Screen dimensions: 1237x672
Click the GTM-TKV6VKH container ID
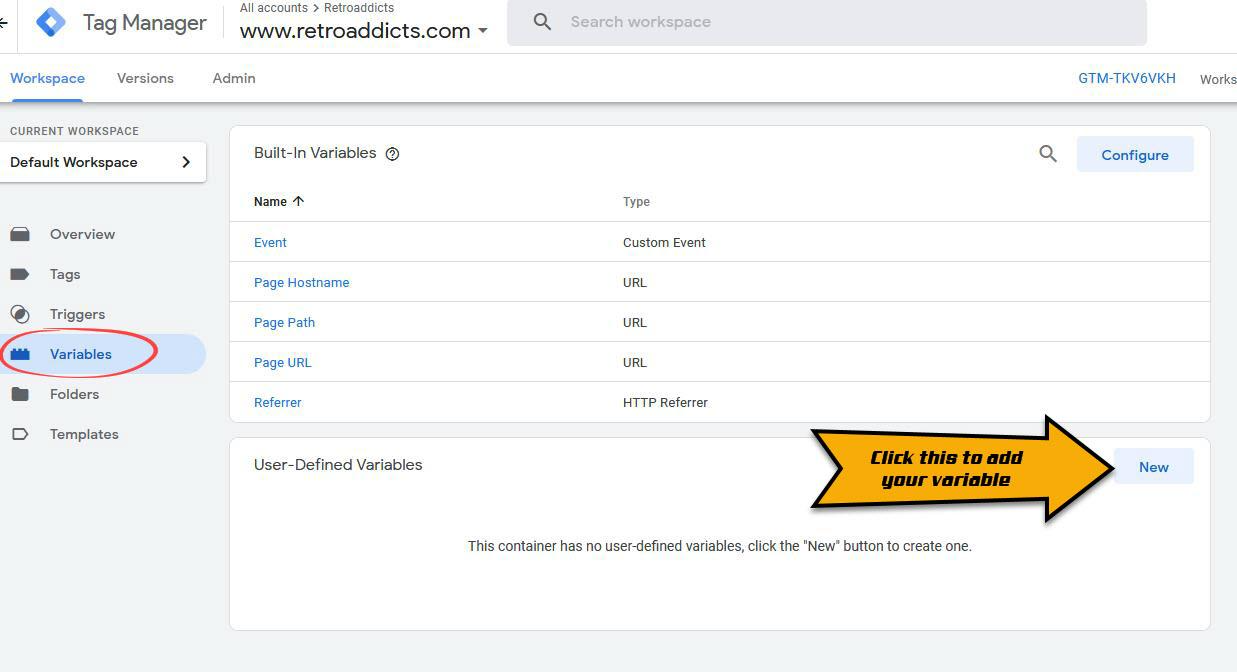point(1126,78)
